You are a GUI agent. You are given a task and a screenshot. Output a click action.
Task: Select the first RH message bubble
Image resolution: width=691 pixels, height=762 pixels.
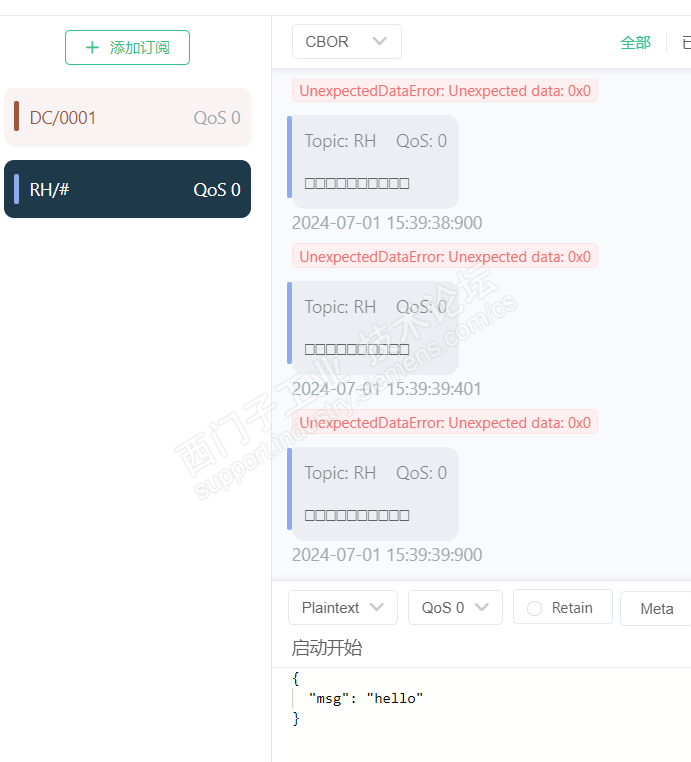click(x=375, y=162)
